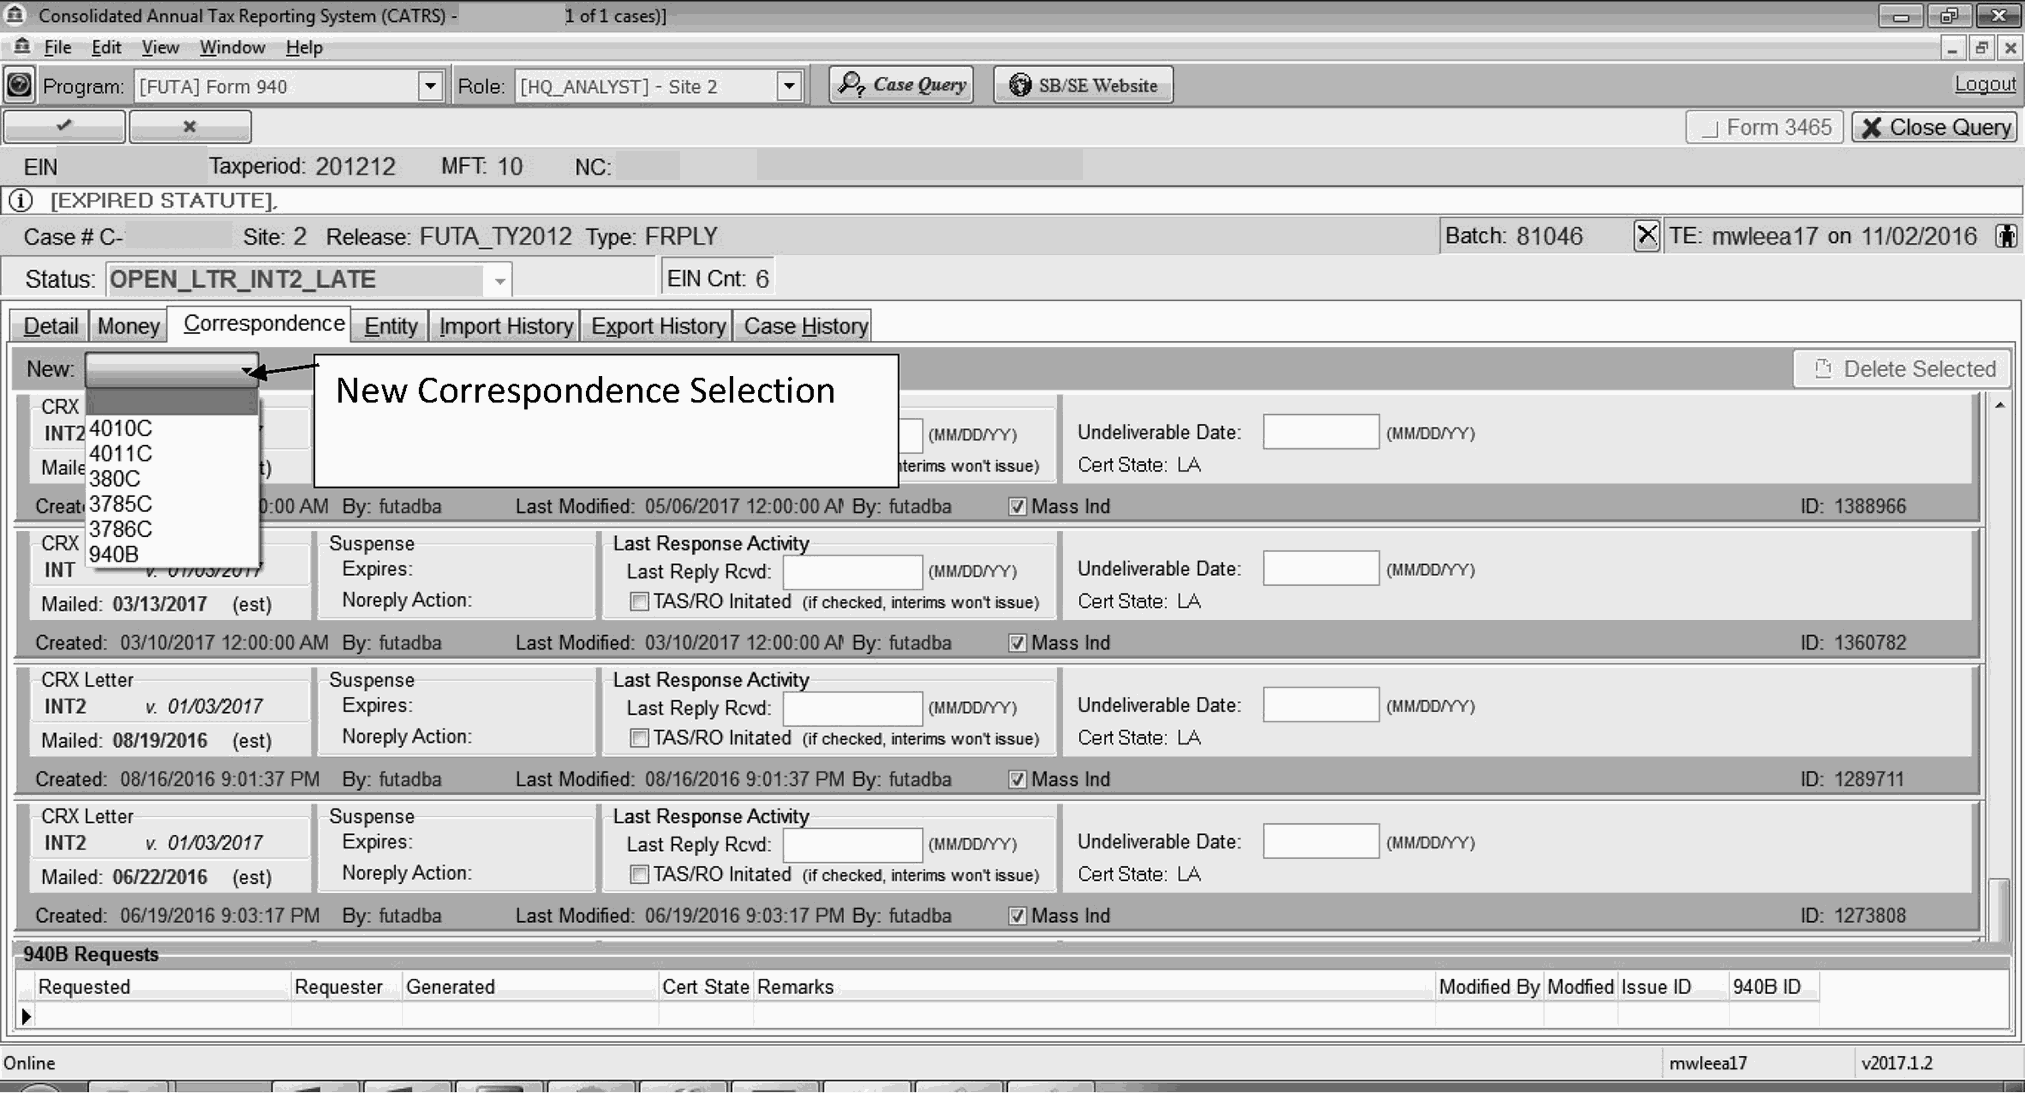Switch to the Case History tab
The image size is (2025, 1093).
pyautogui.click(x=805, y=326)
